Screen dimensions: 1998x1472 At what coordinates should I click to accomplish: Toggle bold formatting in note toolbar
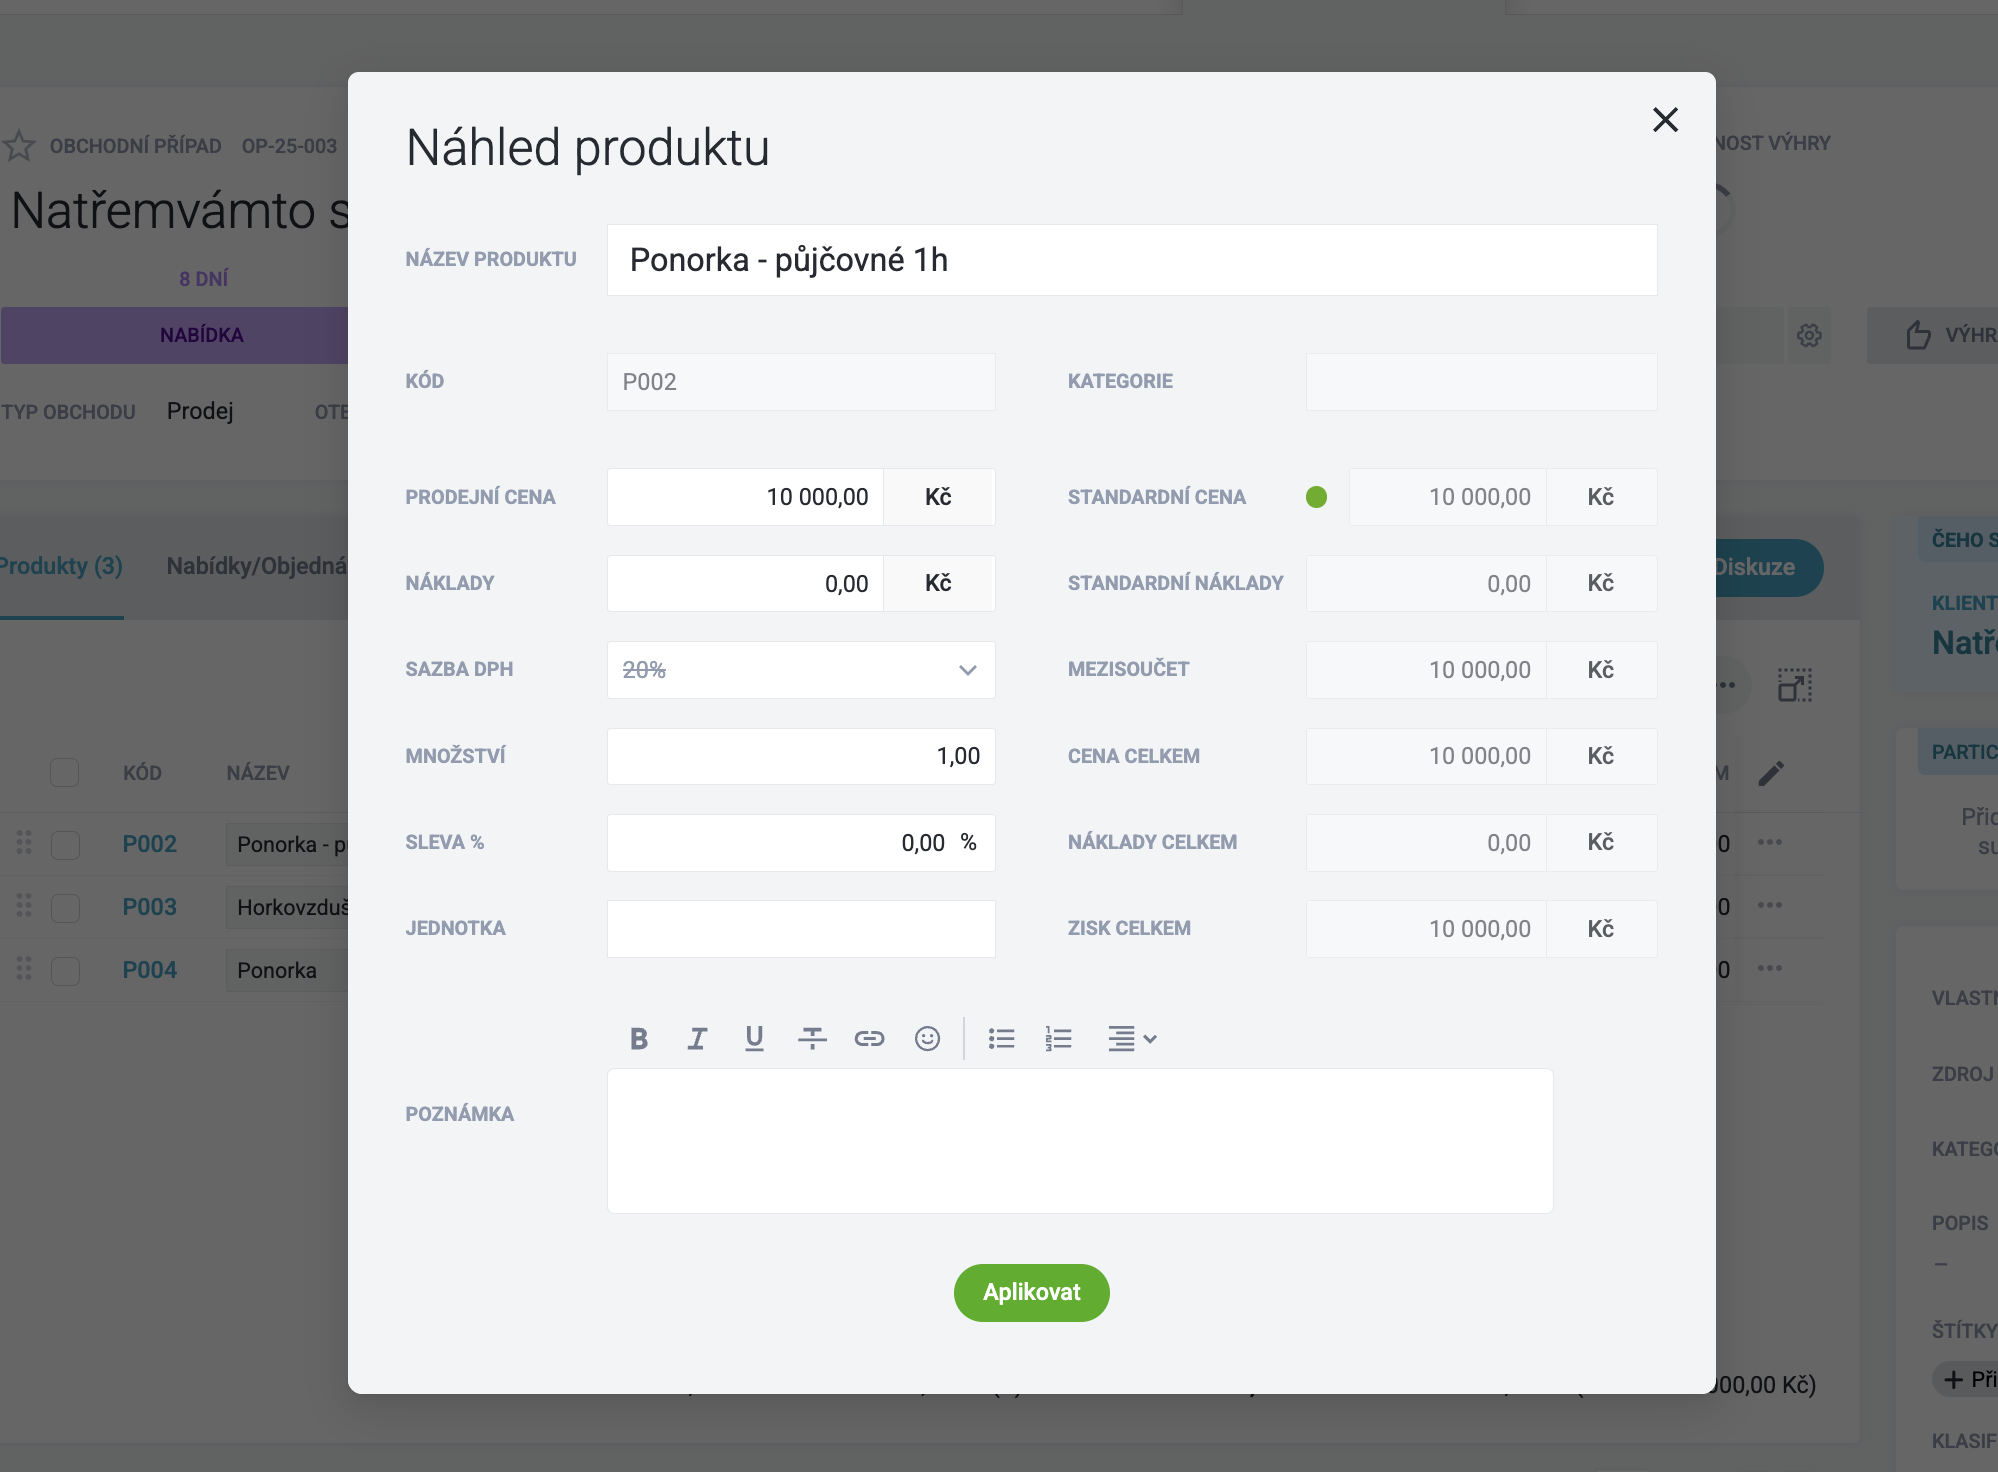(639, 1039)
